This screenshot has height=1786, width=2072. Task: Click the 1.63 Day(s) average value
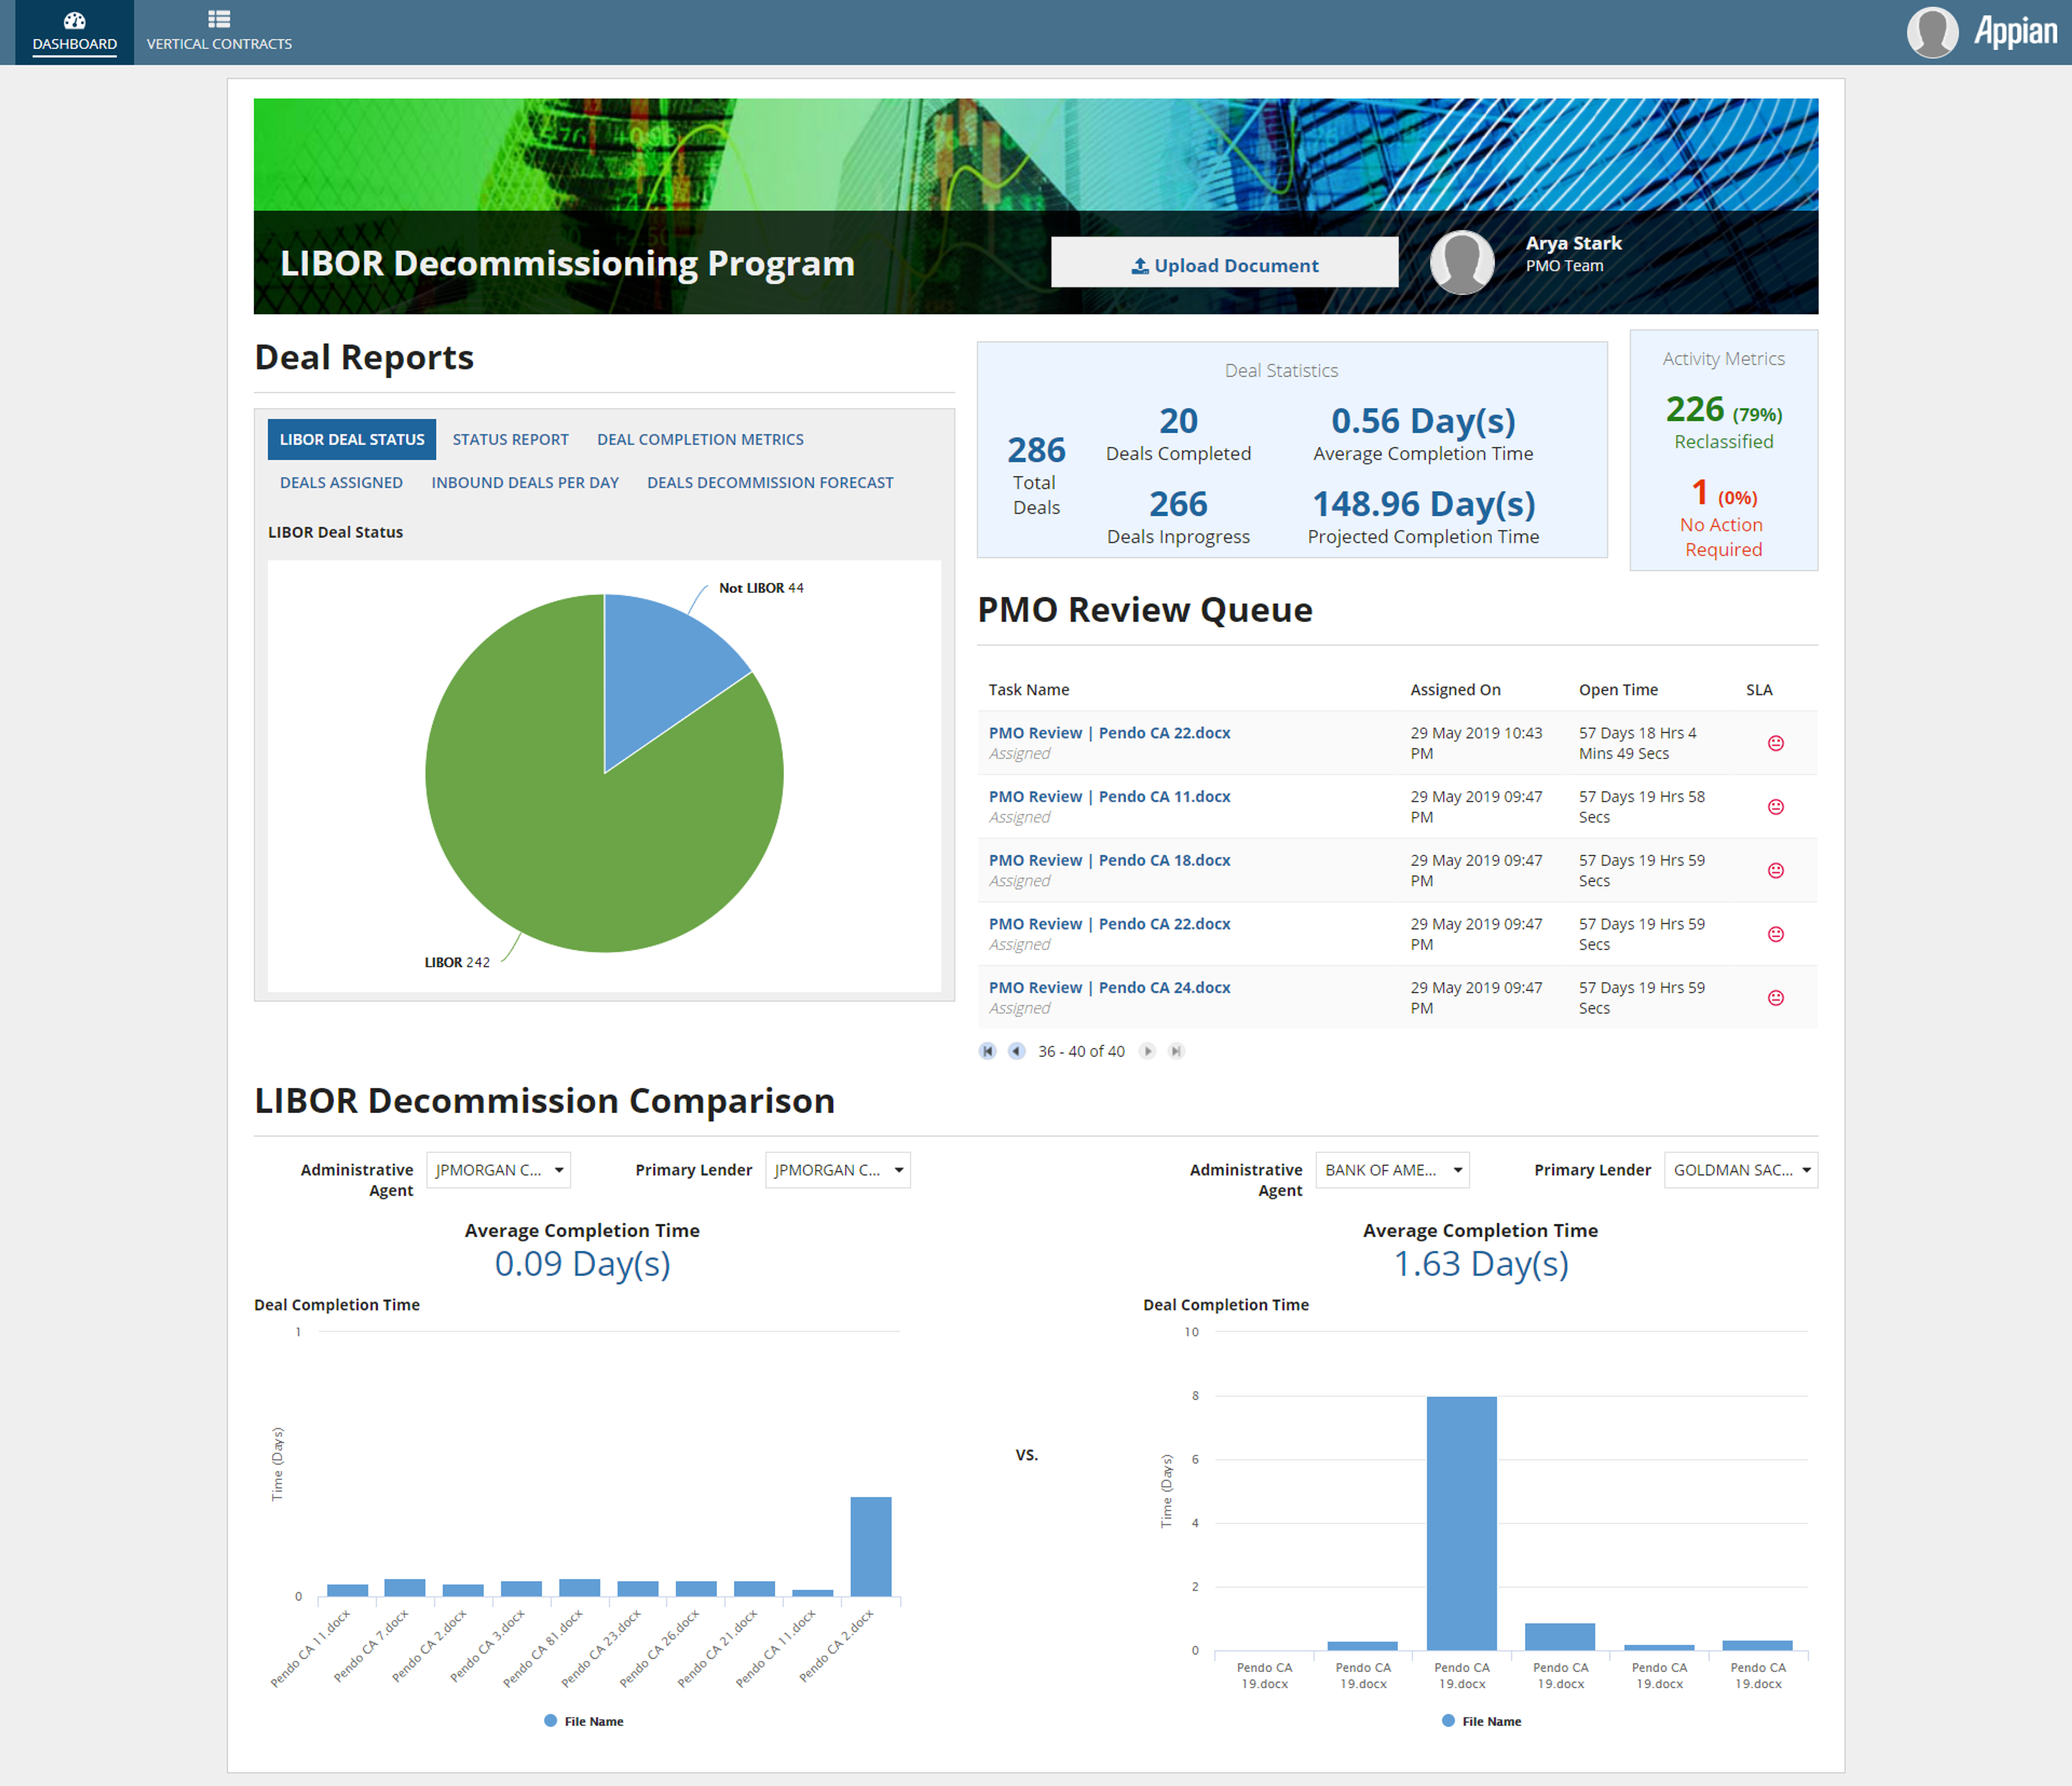pyautogui.click(x=1481, y=1264)
